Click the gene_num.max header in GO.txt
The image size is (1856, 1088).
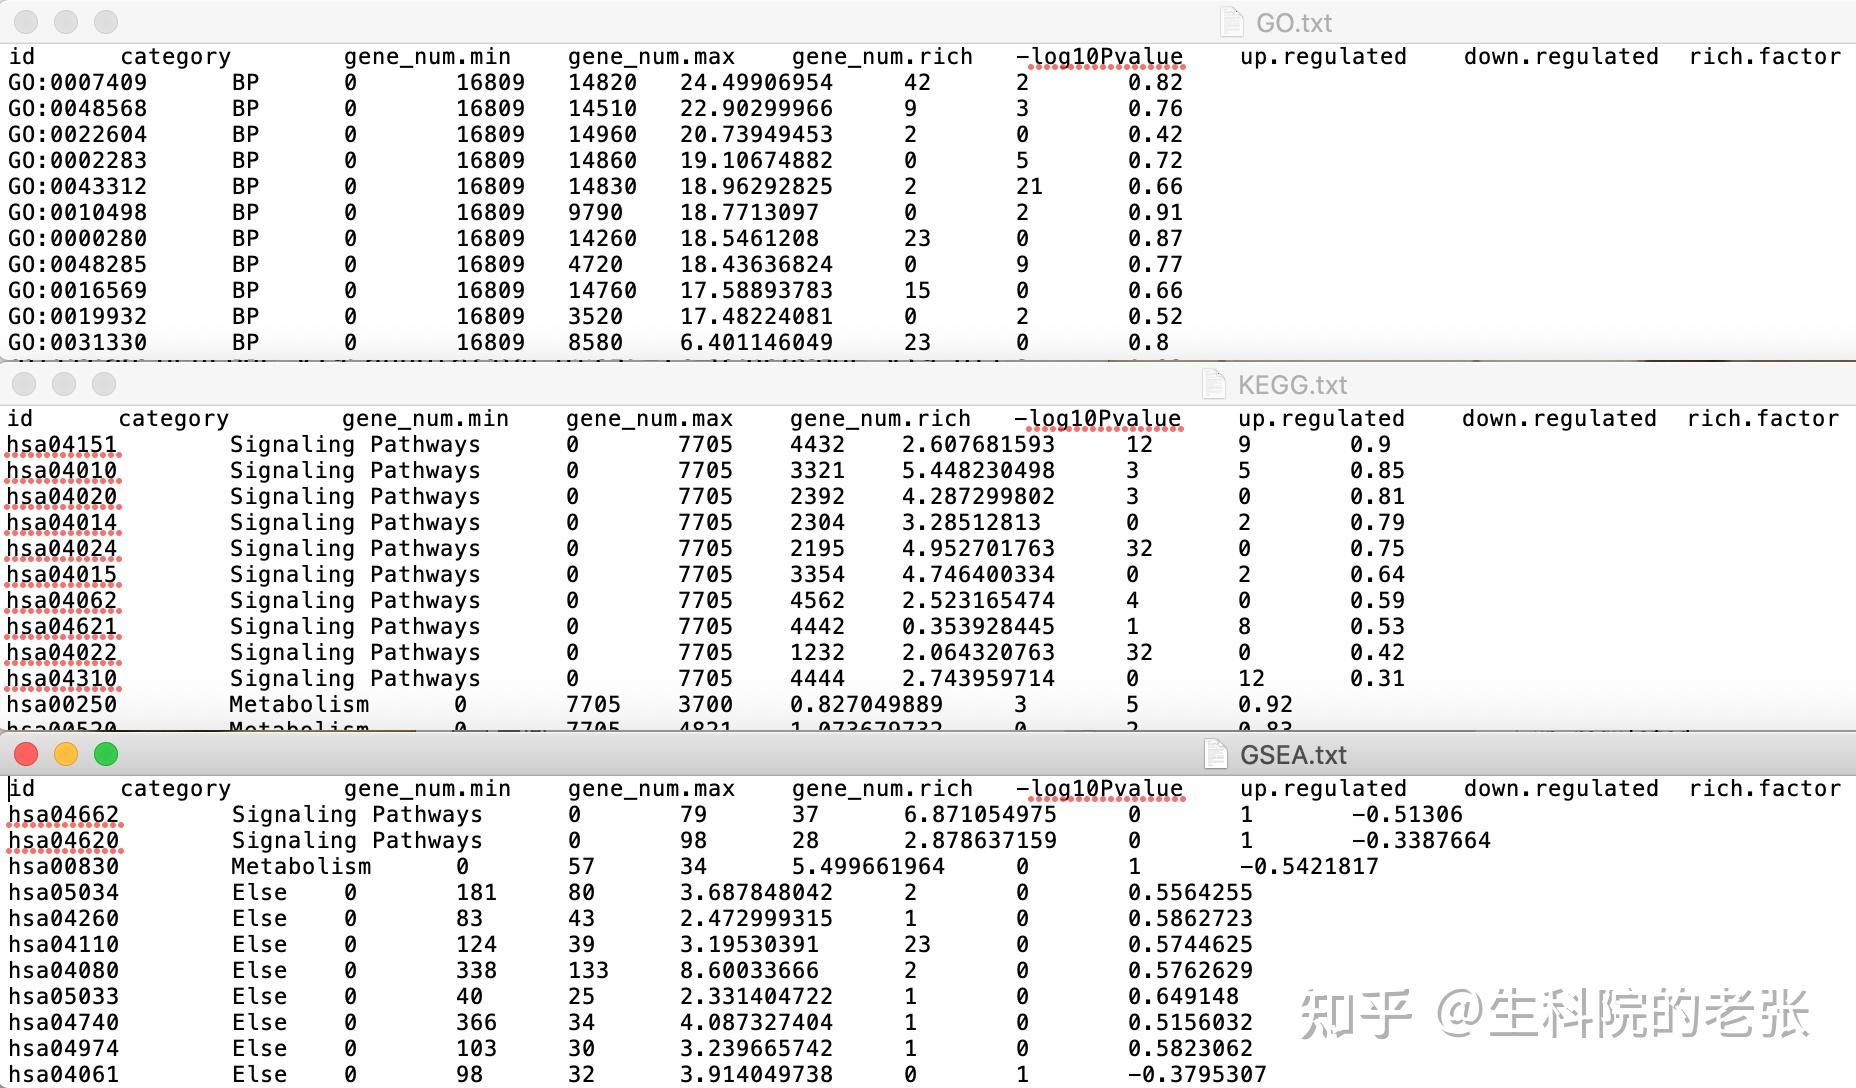click(x=651, y=57)
